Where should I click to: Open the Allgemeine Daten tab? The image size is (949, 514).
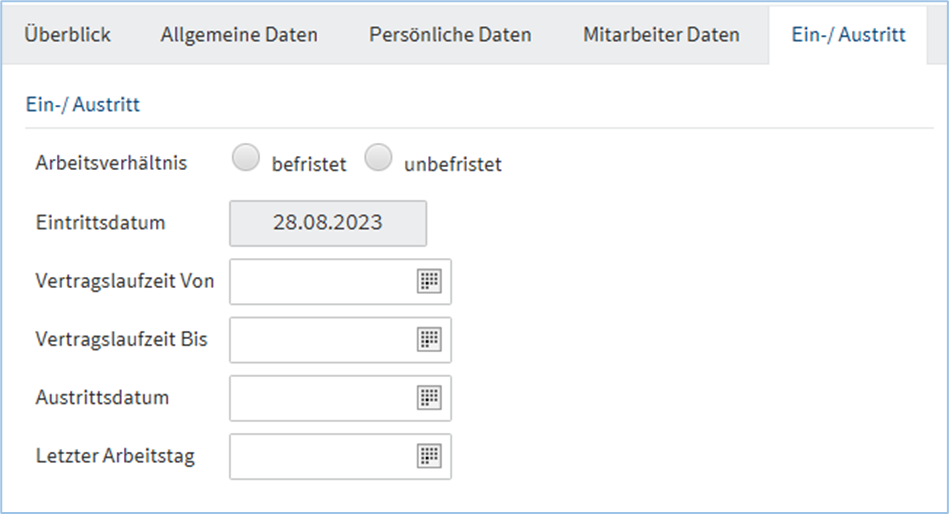click(239, 35)
